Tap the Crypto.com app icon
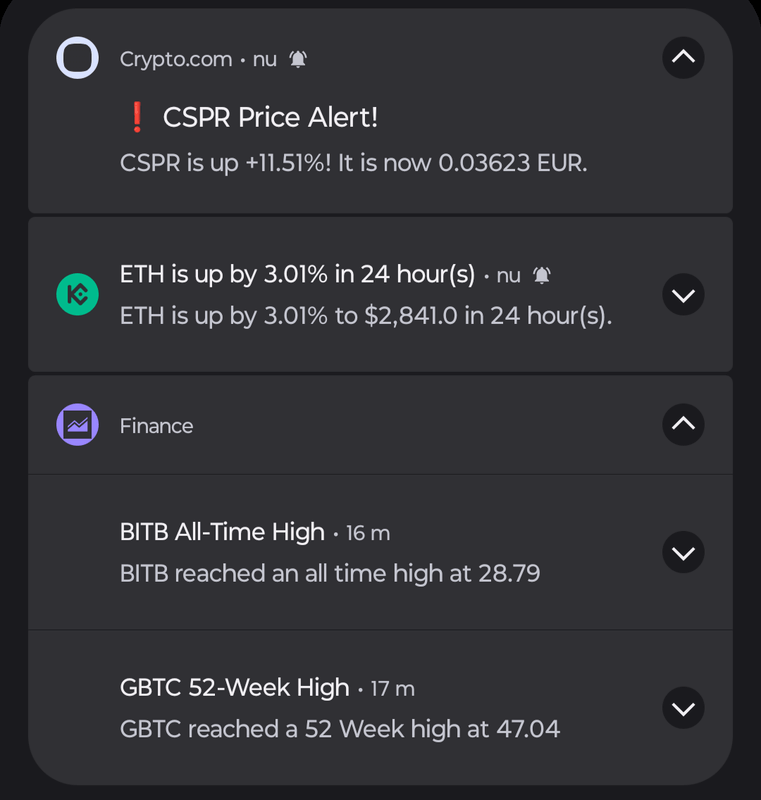The image size is (761, 800). [77, 58]
